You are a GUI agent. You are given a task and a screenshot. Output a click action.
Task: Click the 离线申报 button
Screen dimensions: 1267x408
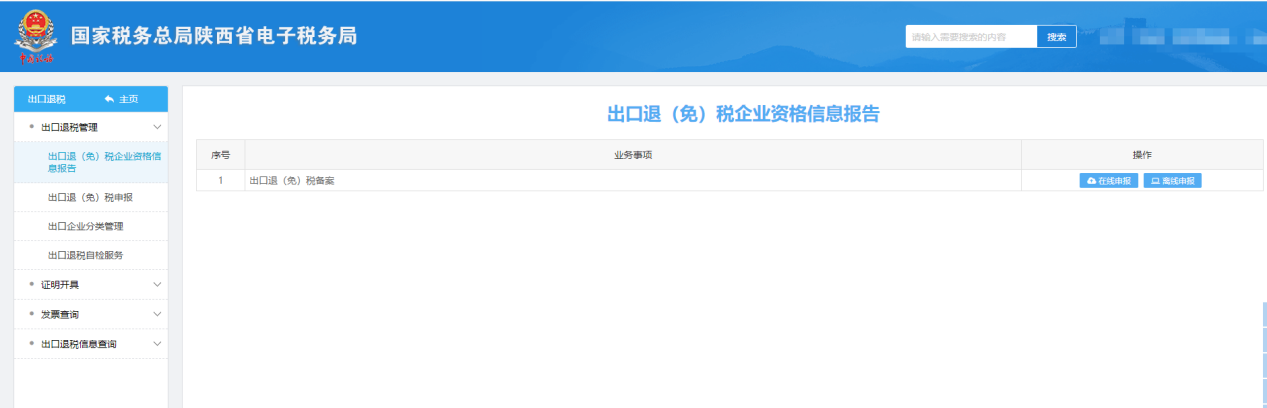coord(1172,181)
